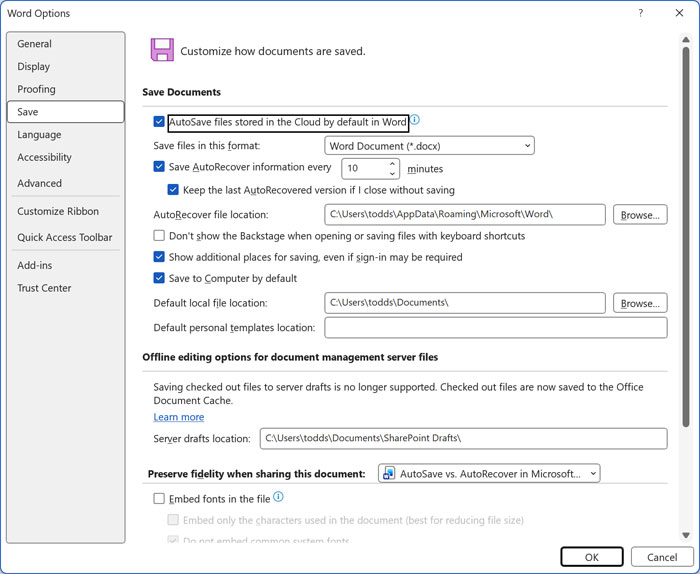Click the Default local file location field
The height and width of the screenshot is (574, 700).
click(465, 303)
